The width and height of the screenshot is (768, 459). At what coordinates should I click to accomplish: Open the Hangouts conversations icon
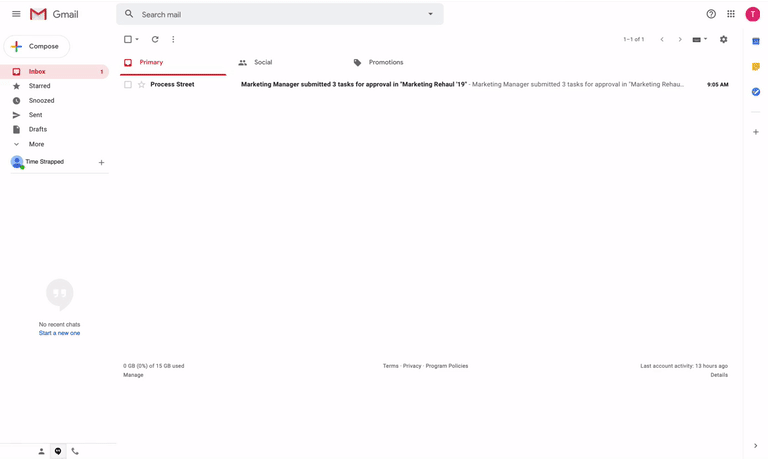click(x=58, y=451)
